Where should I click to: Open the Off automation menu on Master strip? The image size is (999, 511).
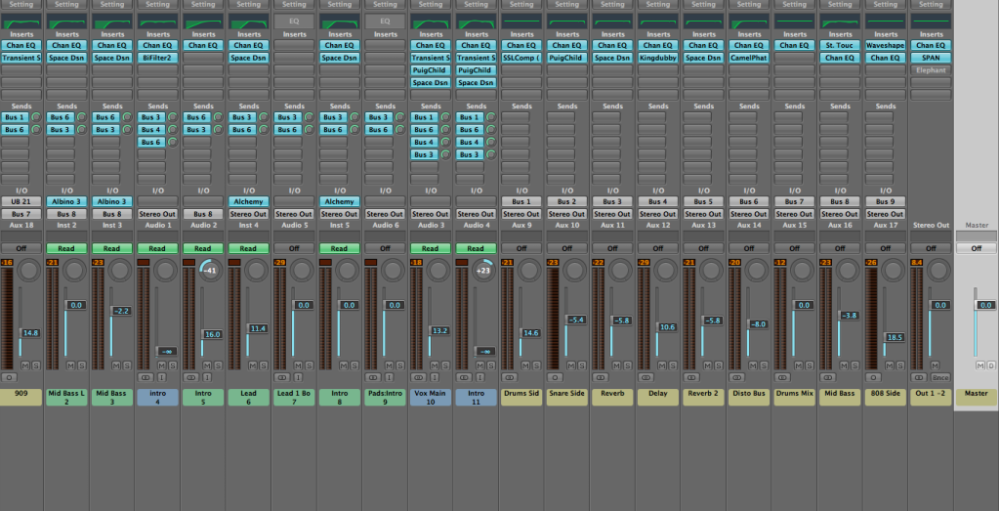[x=976, y=248]
